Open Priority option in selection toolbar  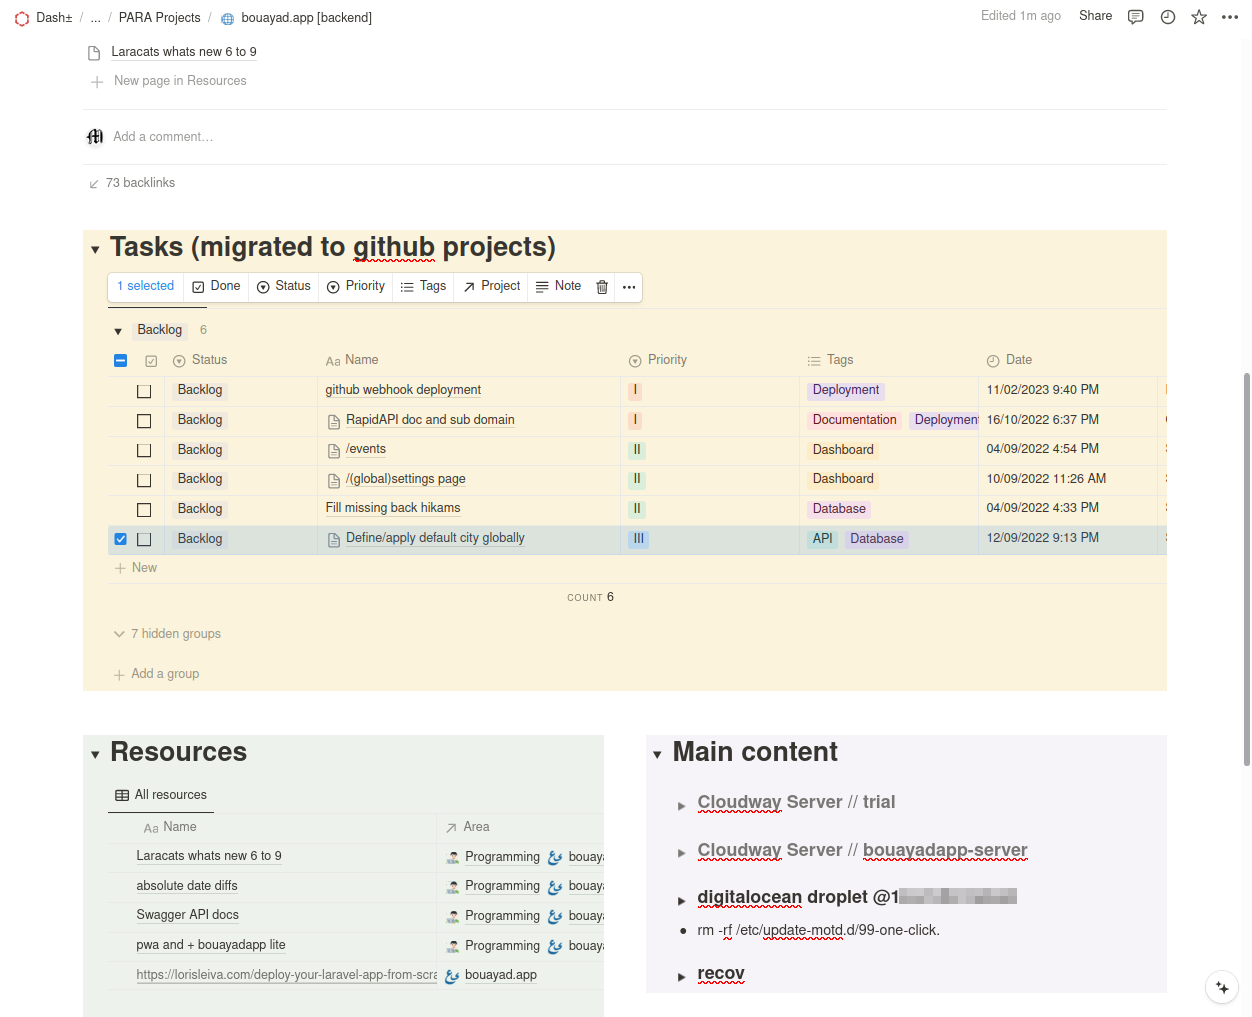(356, 286)
